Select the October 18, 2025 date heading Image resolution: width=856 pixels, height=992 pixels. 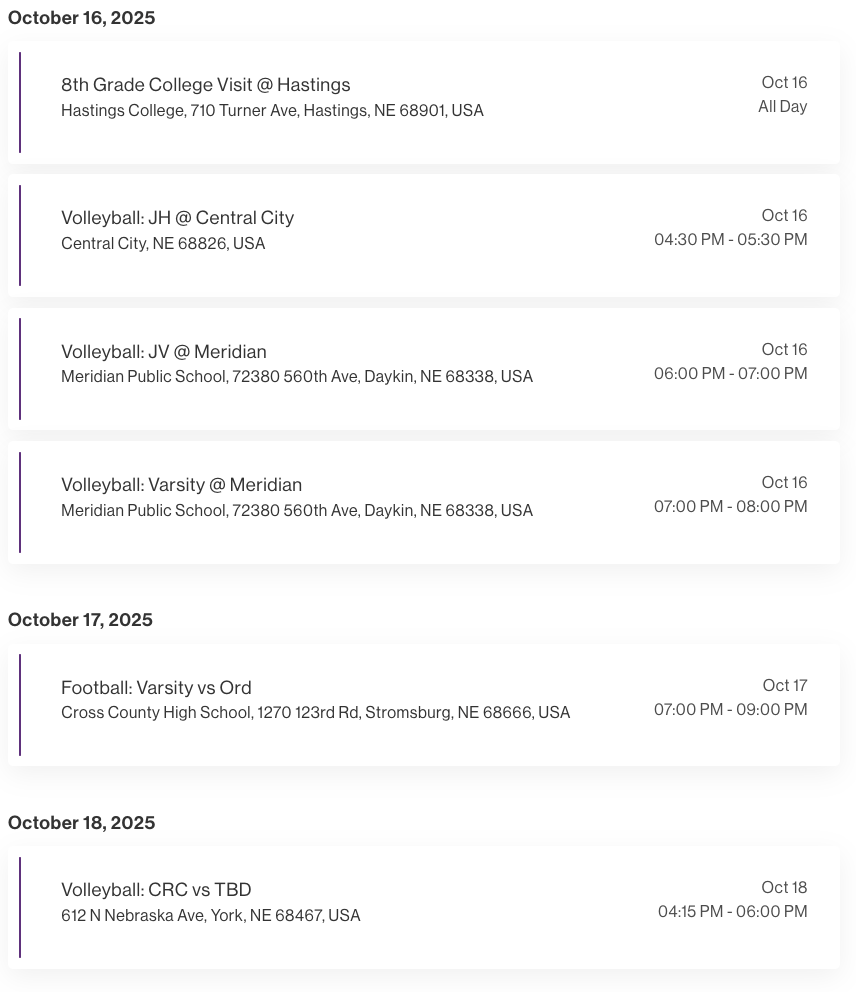[81, 823]
